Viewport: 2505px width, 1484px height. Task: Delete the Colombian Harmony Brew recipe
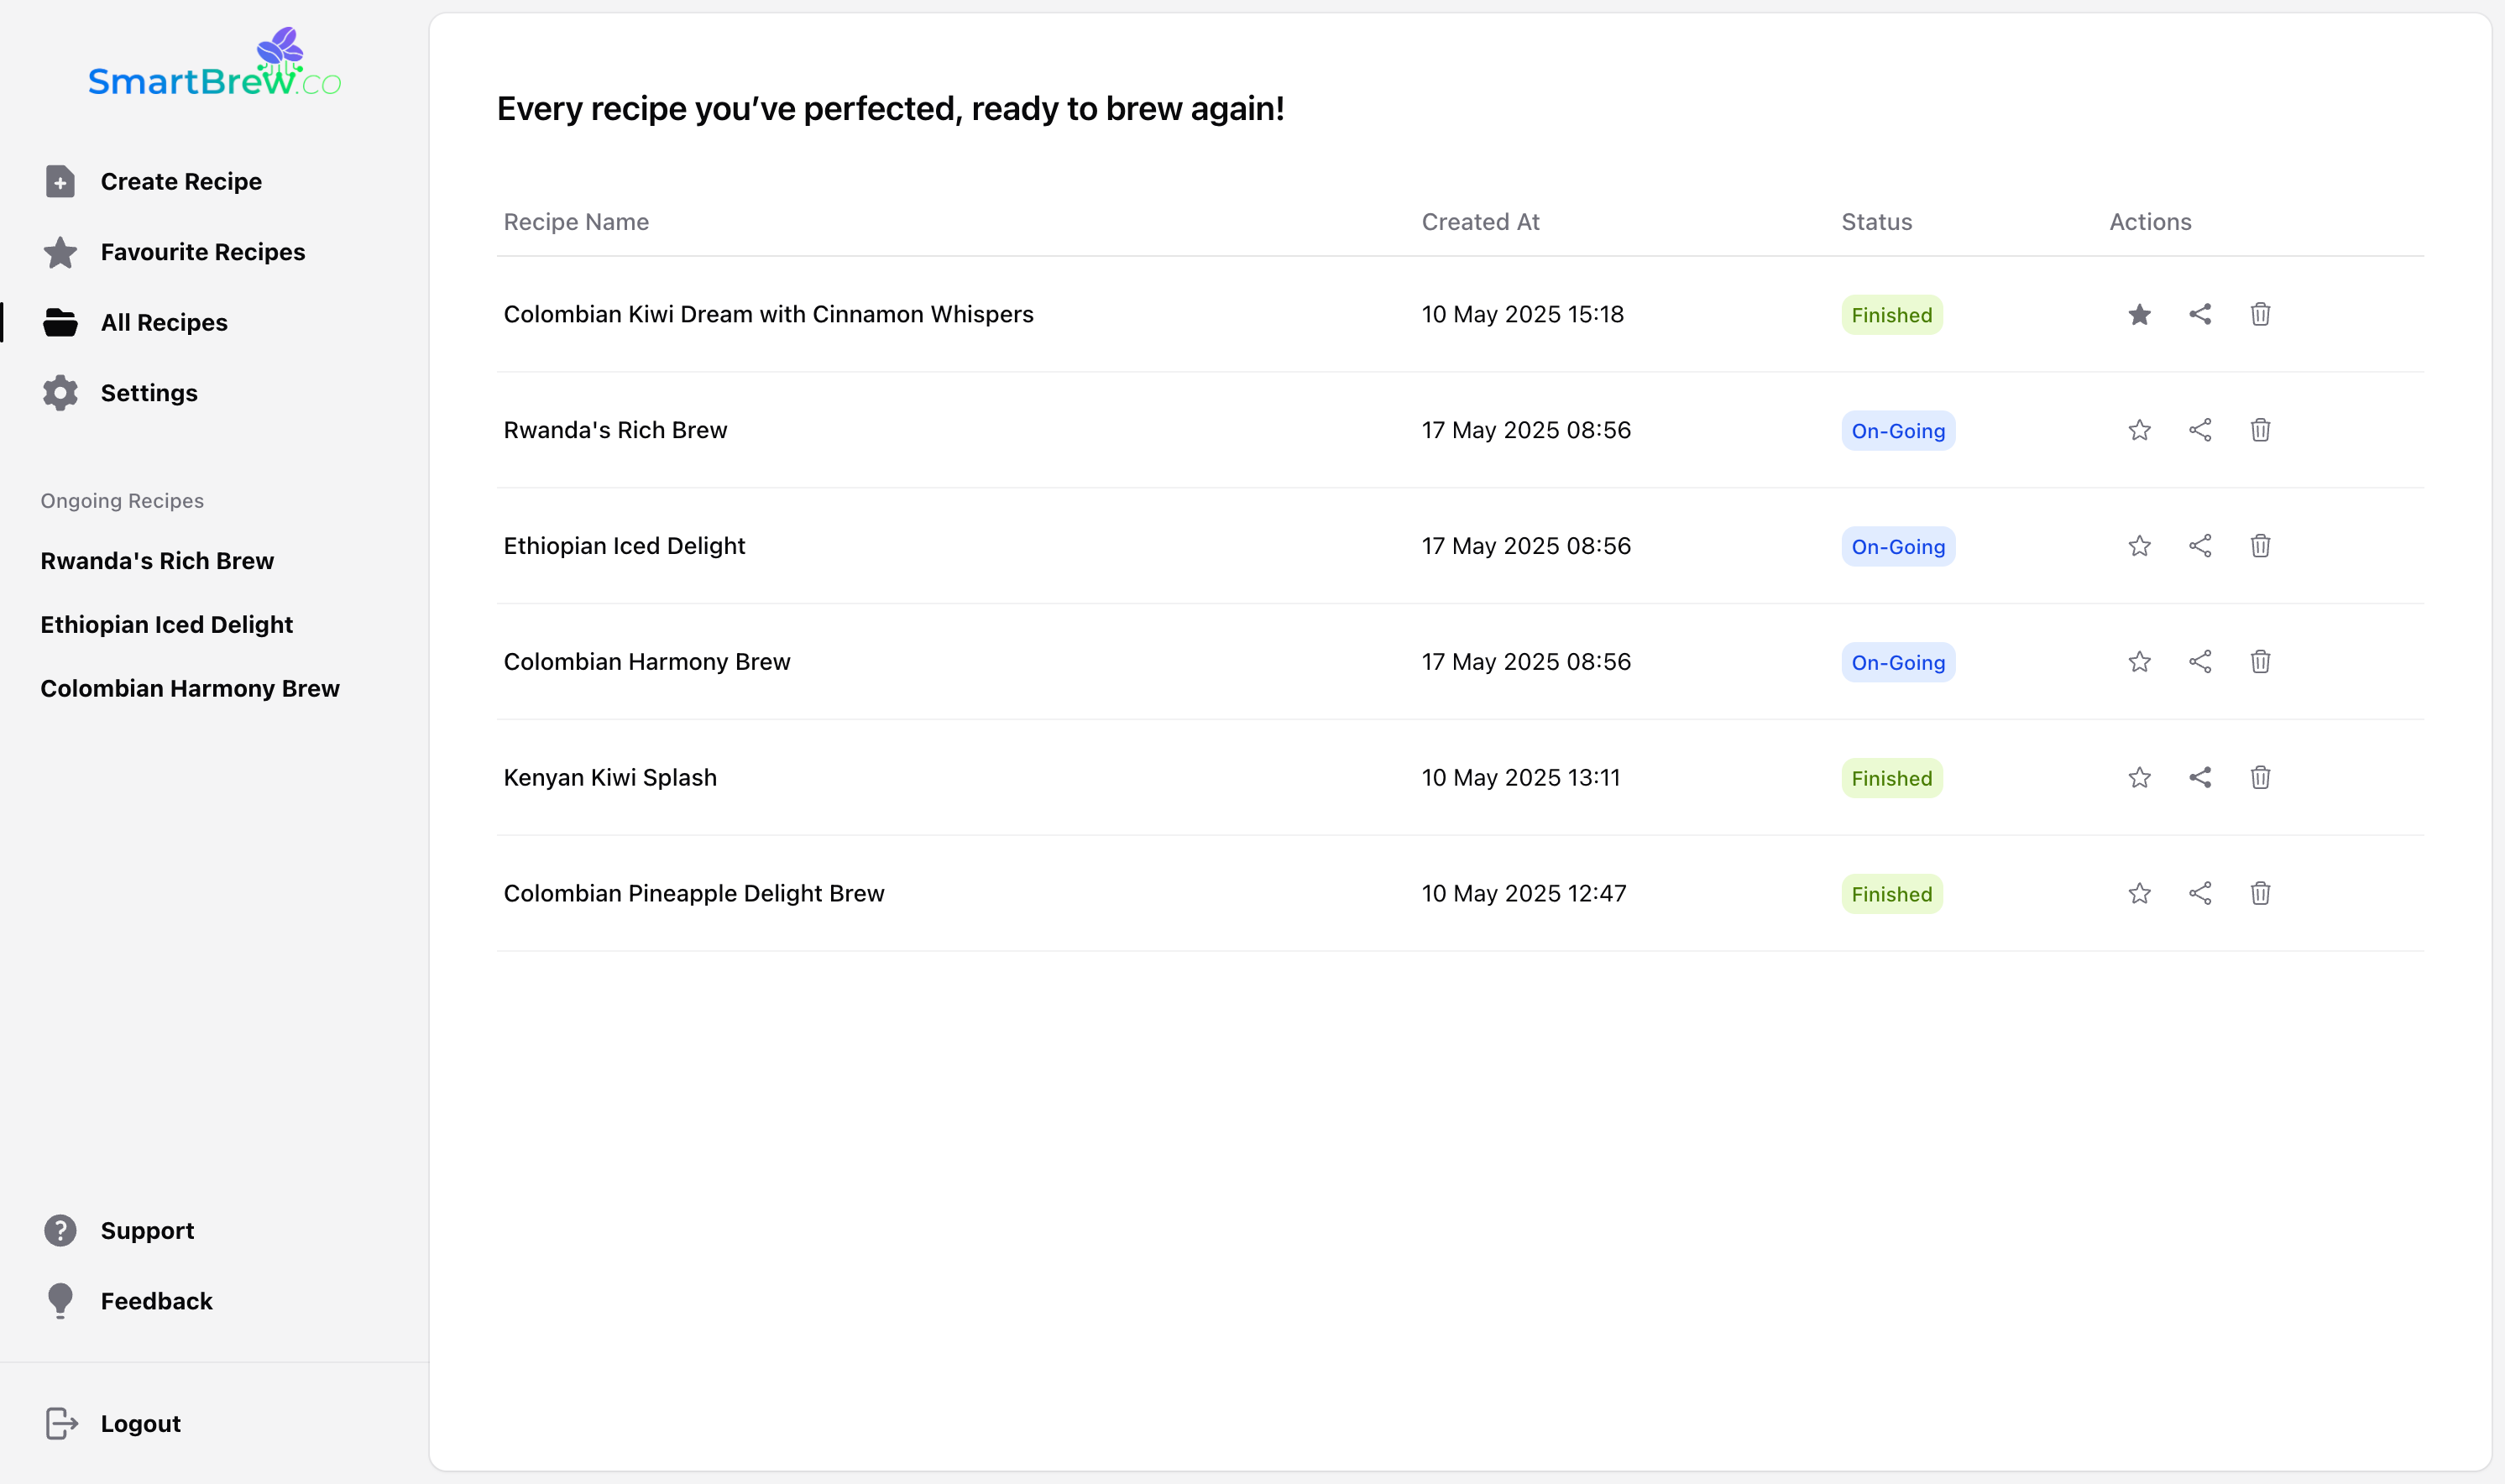(x=2260, y=662)
